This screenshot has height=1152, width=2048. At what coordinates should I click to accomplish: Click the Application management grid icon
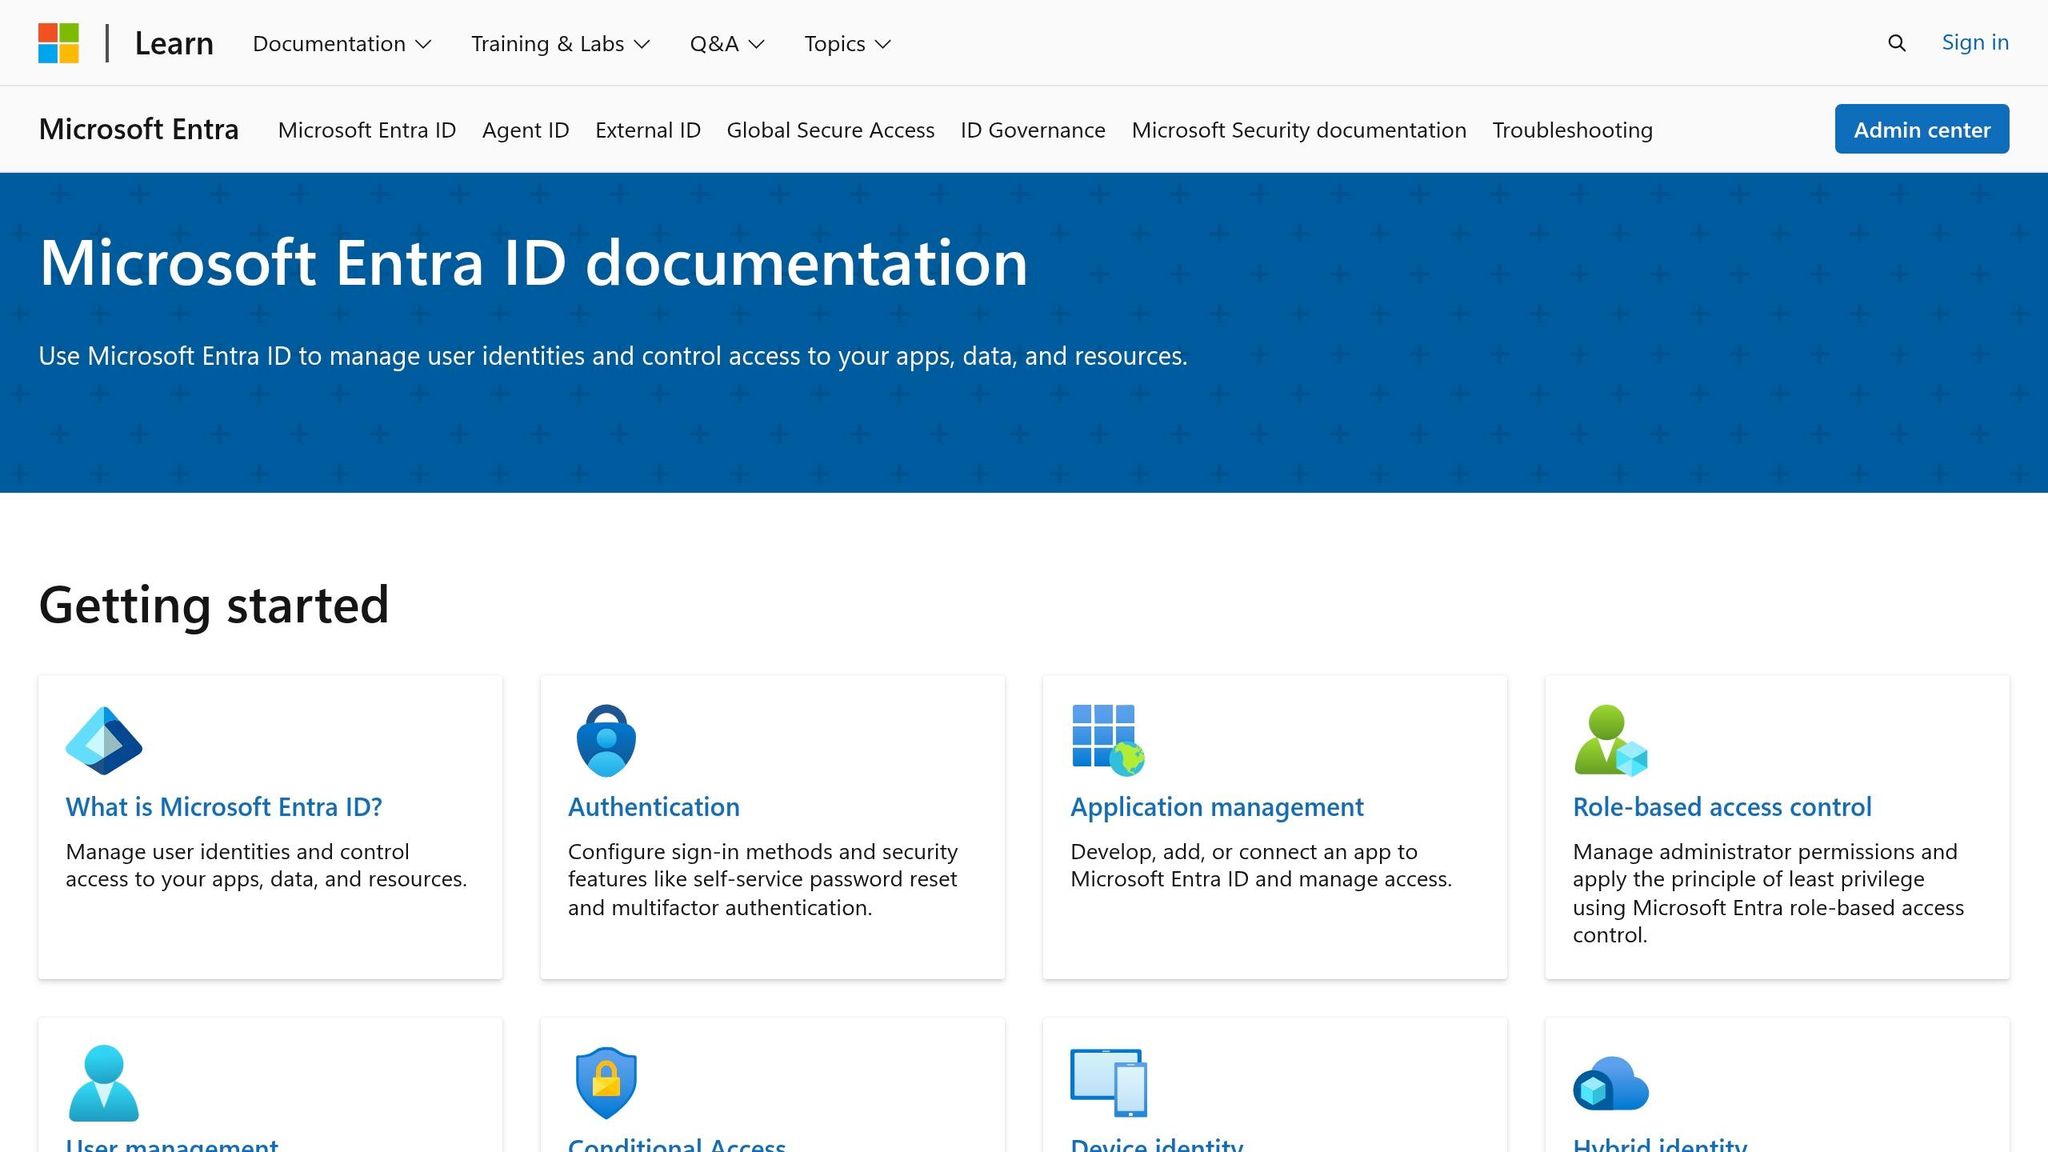pos(1108,740)
